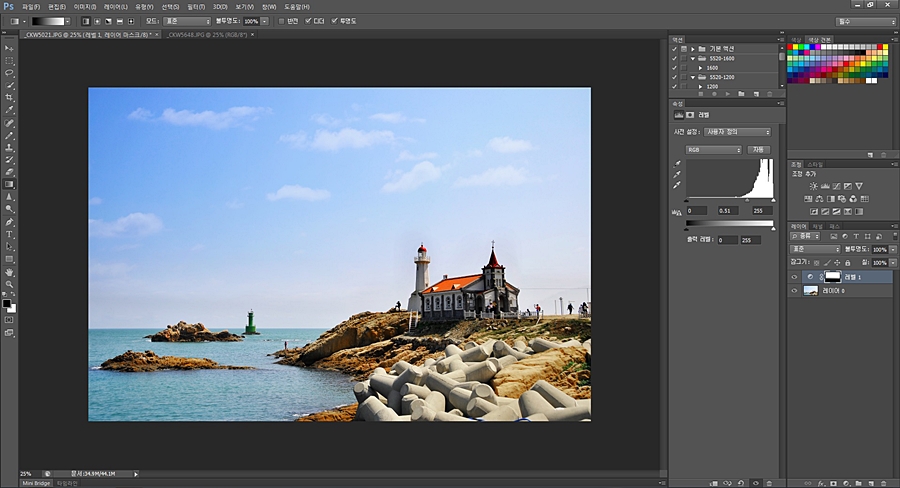Toggle the 디더 (Dither) checkbox
Viewport: 900px width, 488px height.
tap(307, 20)
